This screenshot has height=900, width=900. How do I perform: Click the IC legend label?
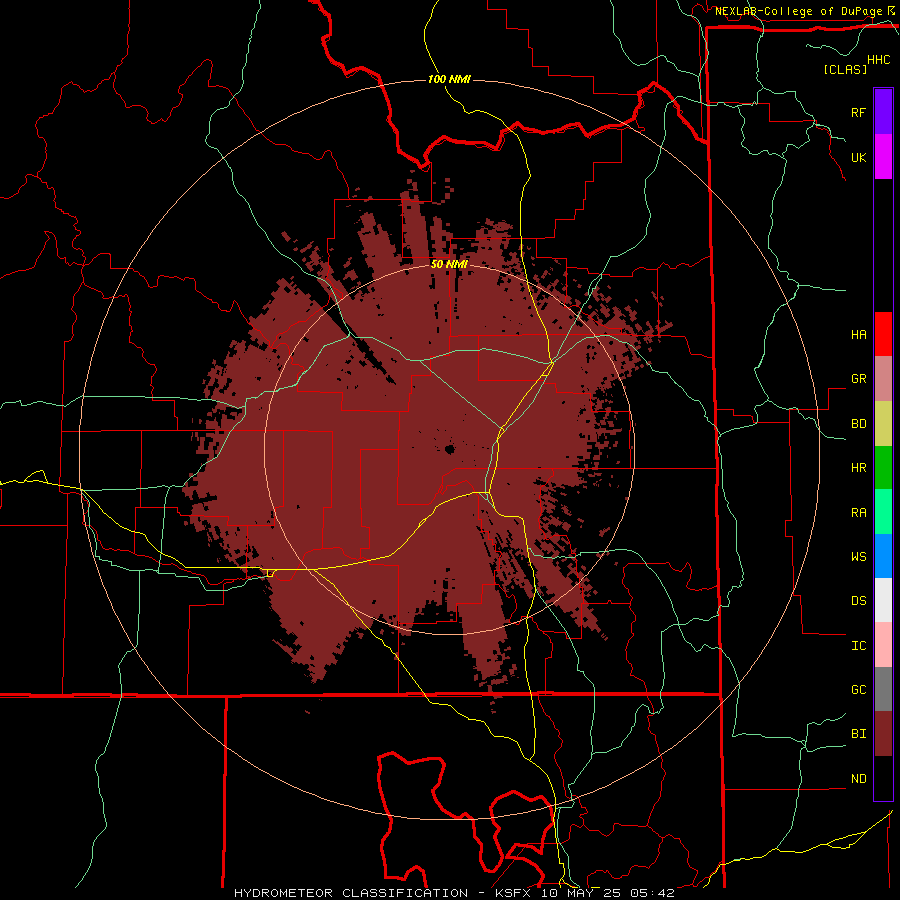pos(858,645)
